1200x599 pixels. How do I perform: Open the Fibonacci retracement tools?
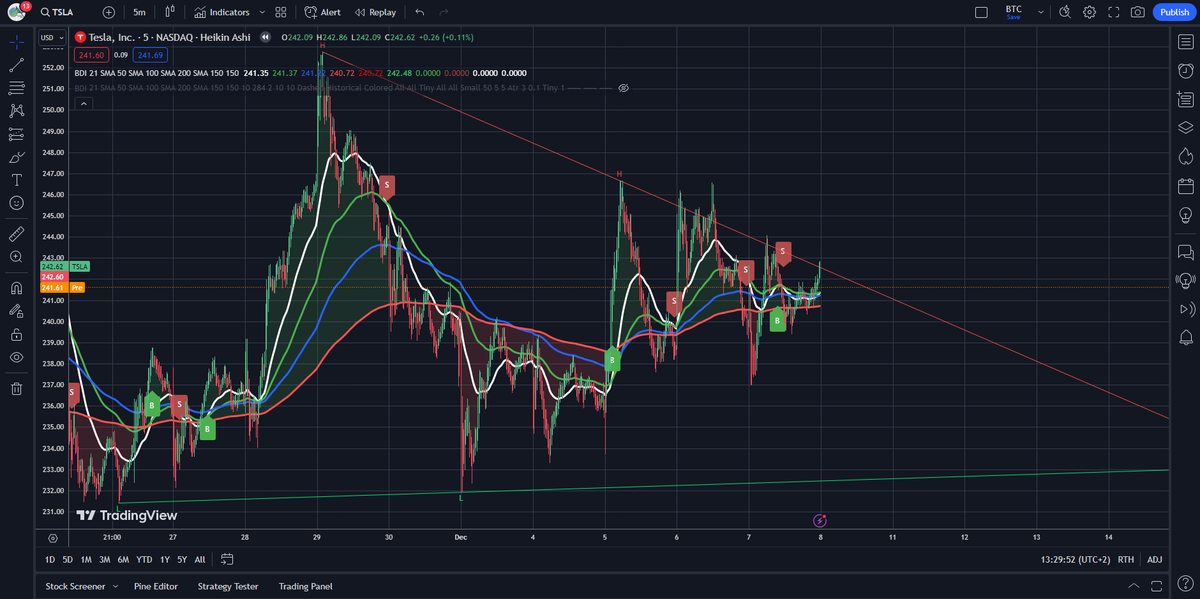click(16, 88)
